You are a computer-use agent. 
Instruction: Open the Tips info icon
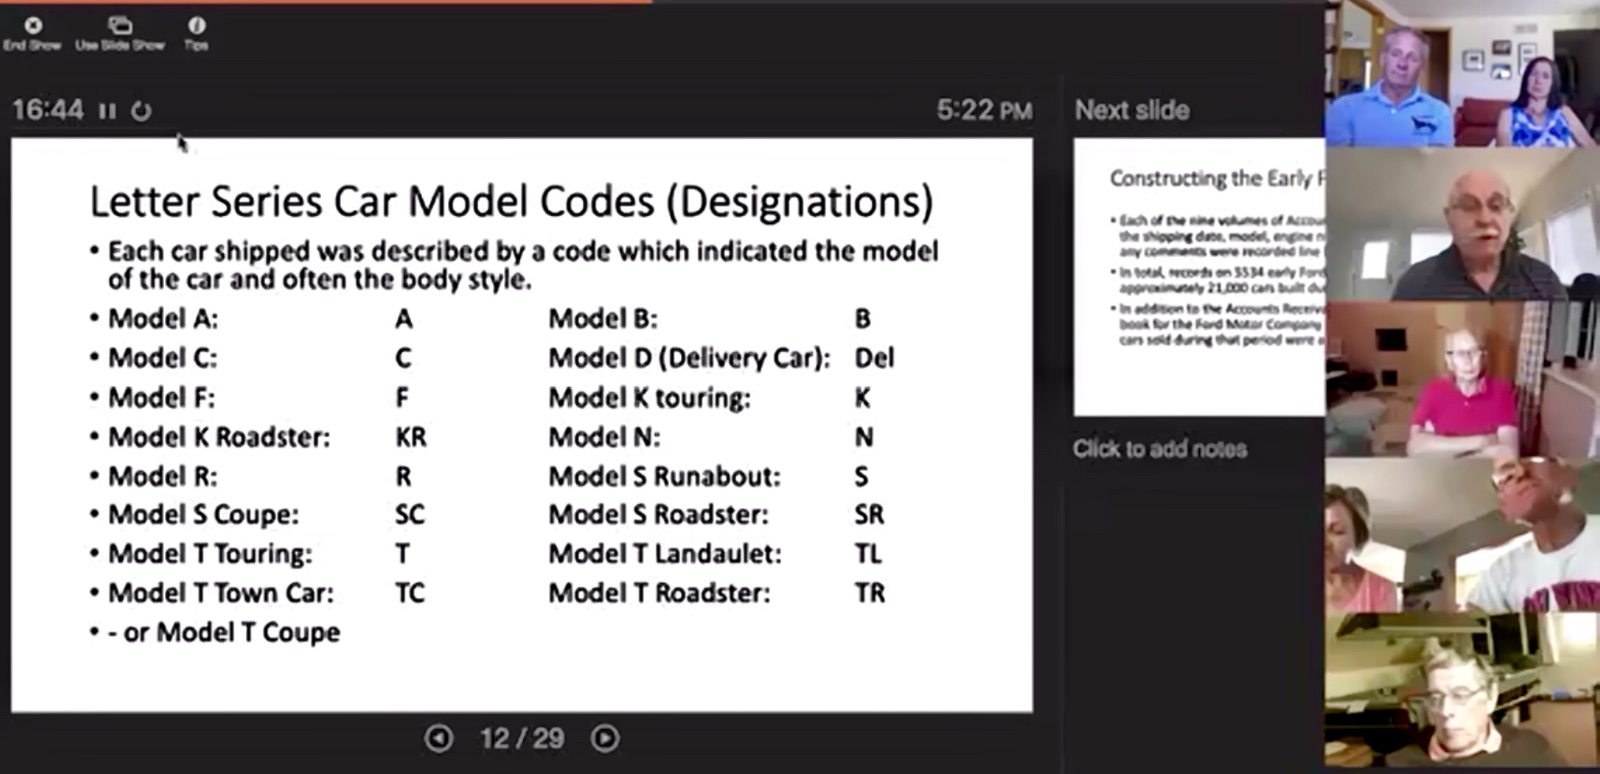click(196, 26)
